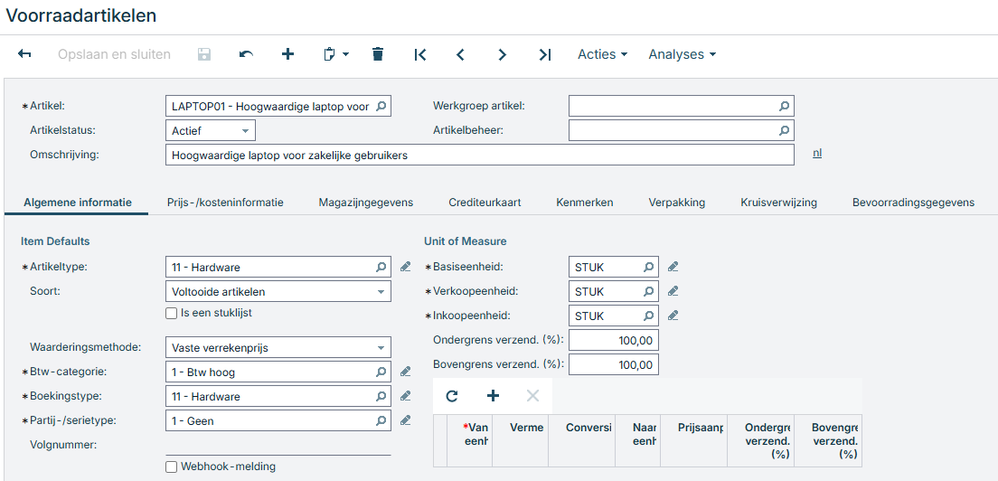This screenshot has height=481, width=998.
Task: Click the undo icon in toolbar
Action: 246,54
